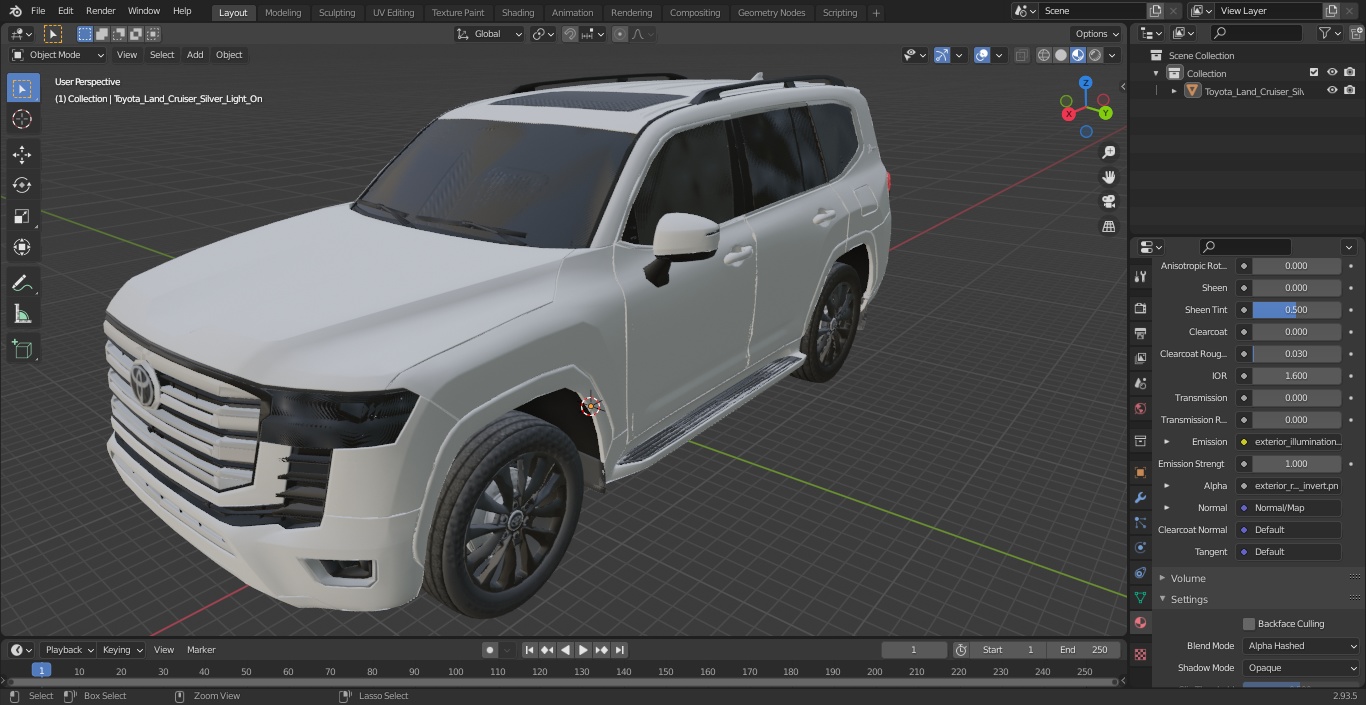The width and height of the screenshot is (1366, 705).
Task: Open the viewport Add menu
Action: click(x=195, y=55)
